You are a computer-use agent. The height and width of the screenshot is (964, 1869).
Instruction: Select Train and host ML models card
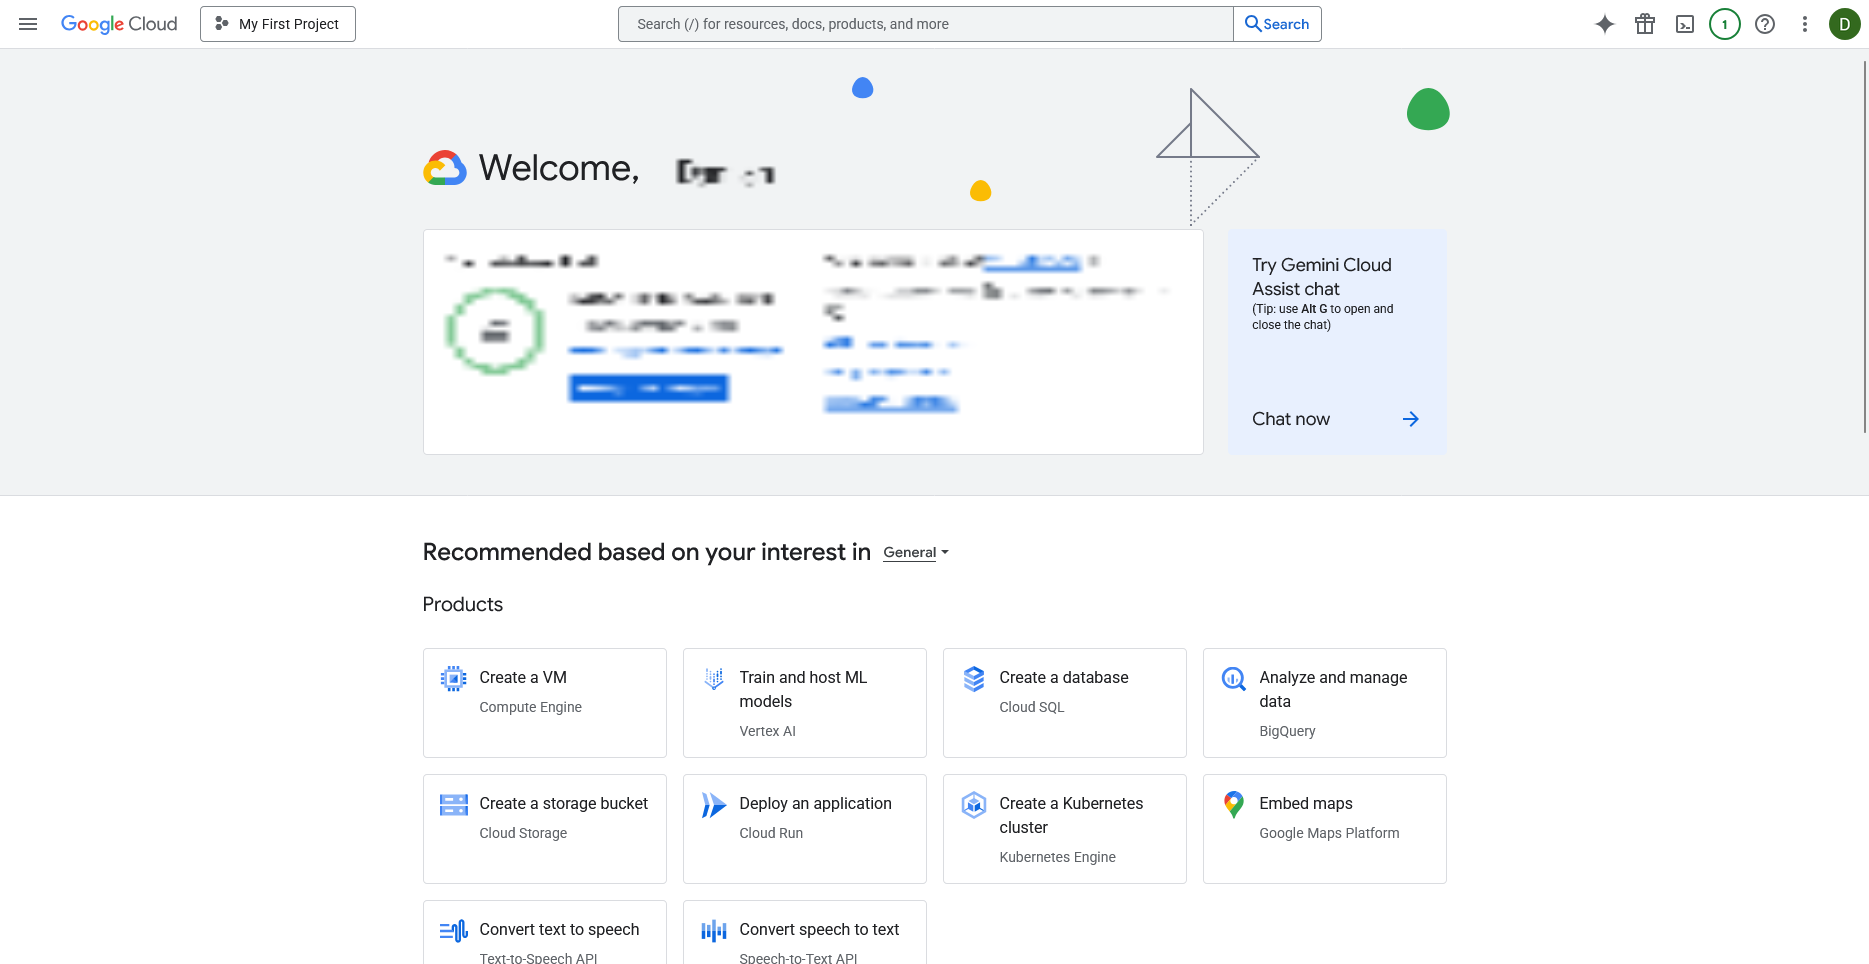click(804, 702)
